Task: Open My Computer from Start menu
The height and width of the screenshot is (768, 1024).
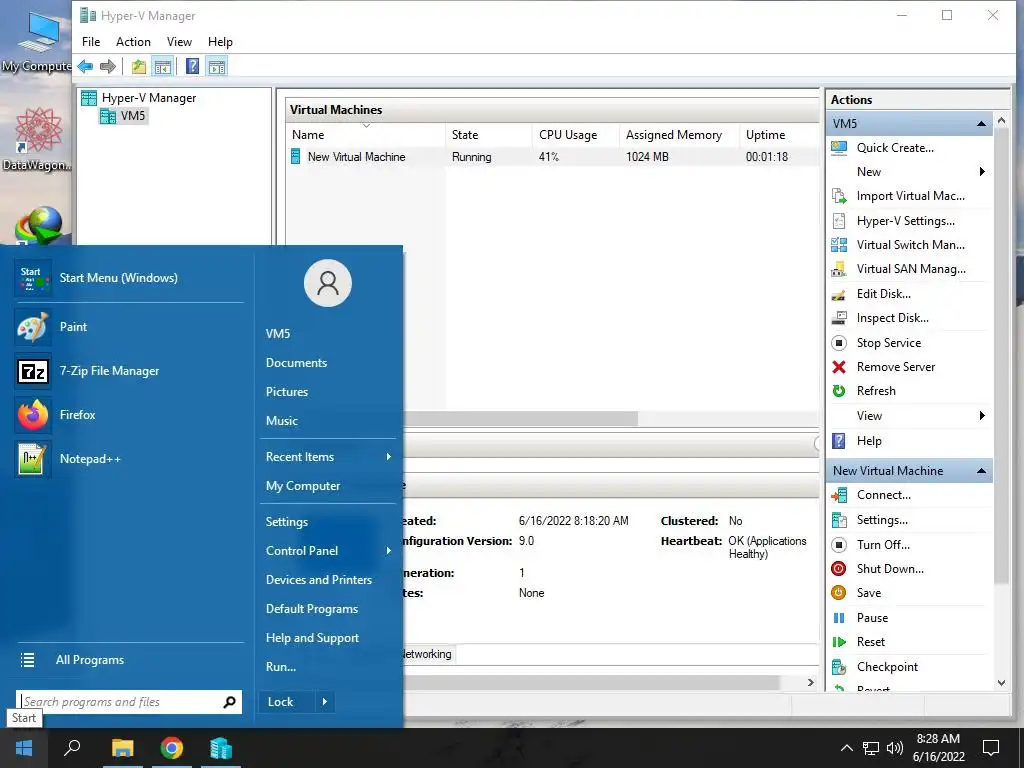Action: 303,486
